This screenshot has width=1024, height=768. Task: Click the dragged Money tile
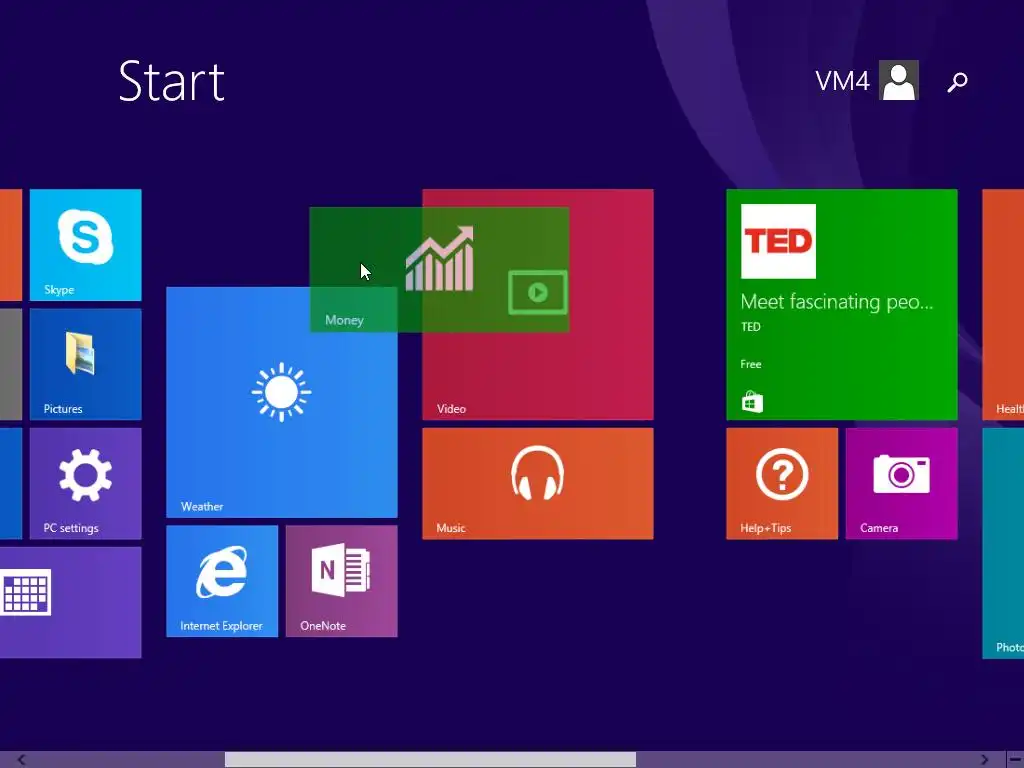pos(439,270)
